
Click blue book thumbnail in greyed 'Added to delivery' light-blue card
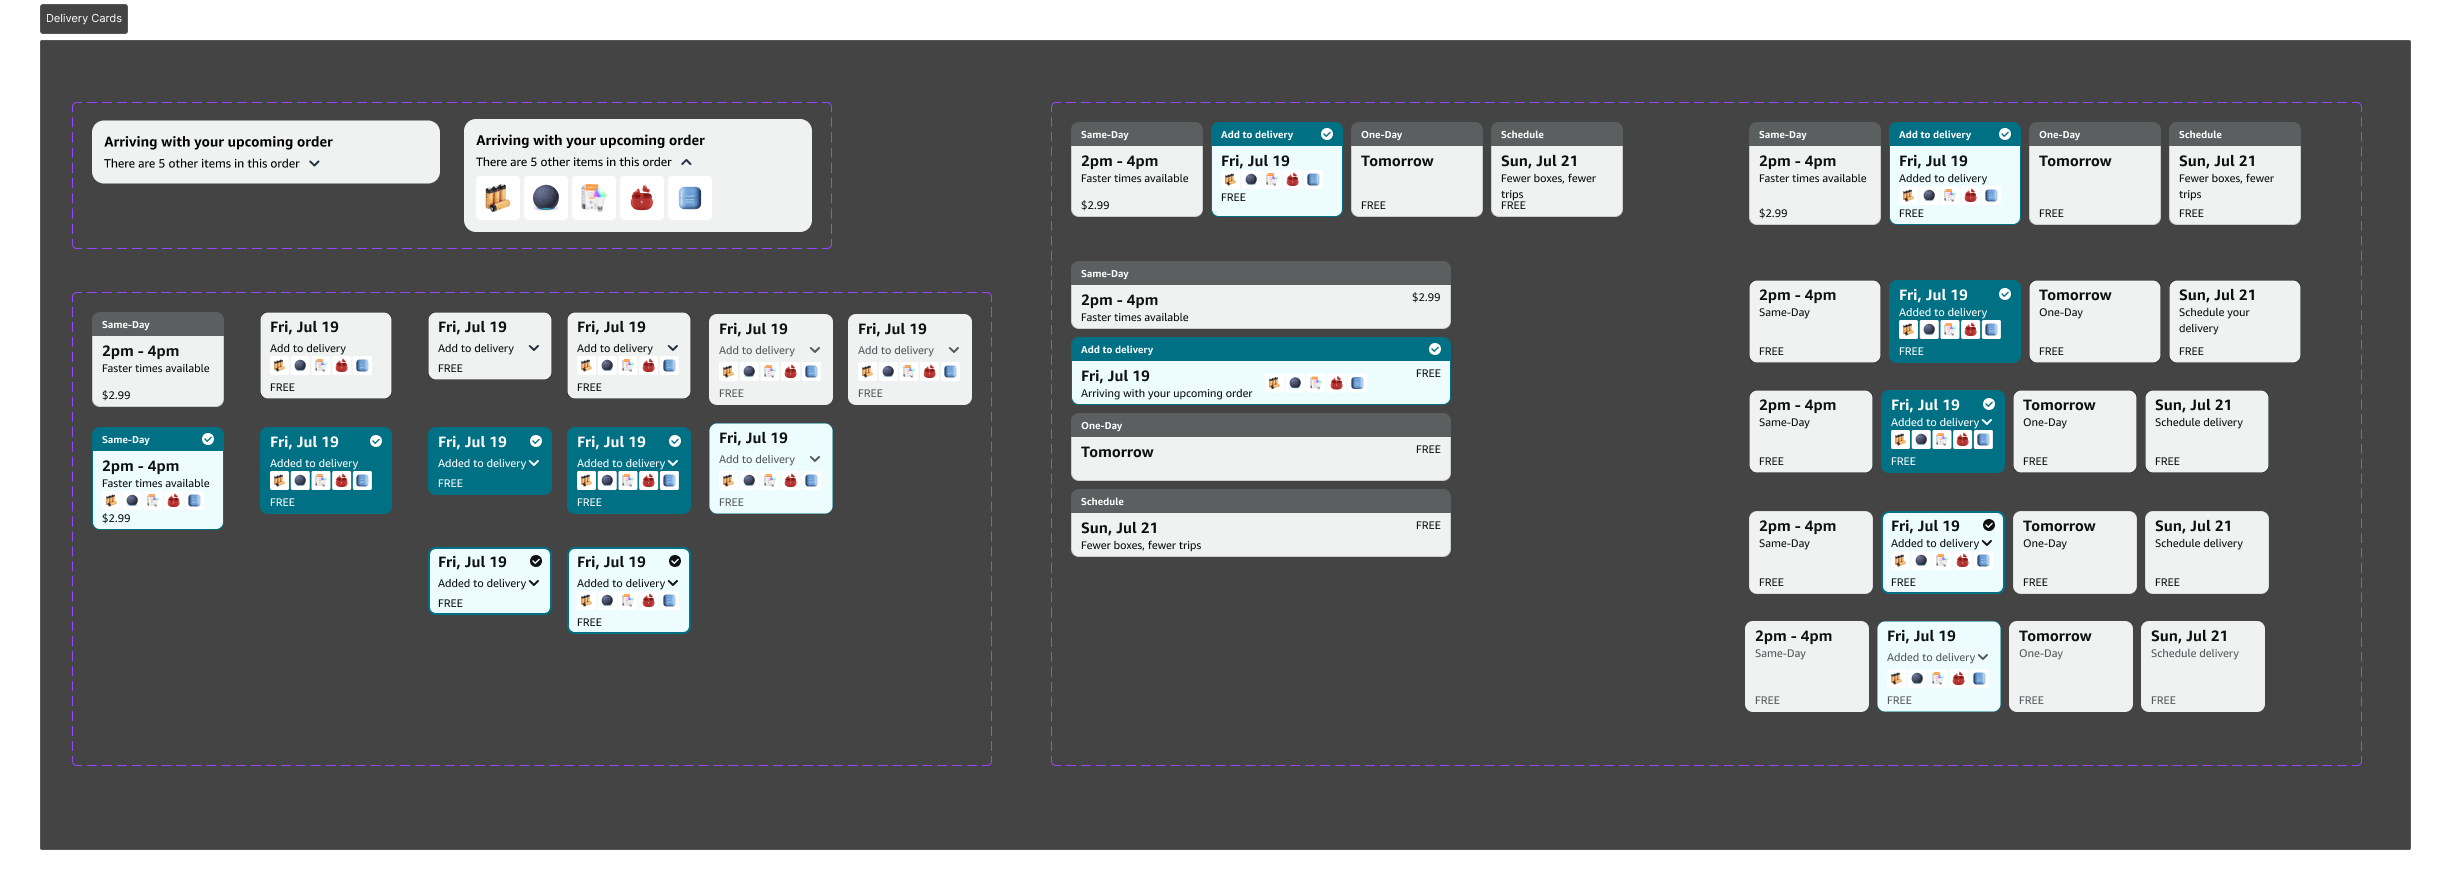[1980, 678]
